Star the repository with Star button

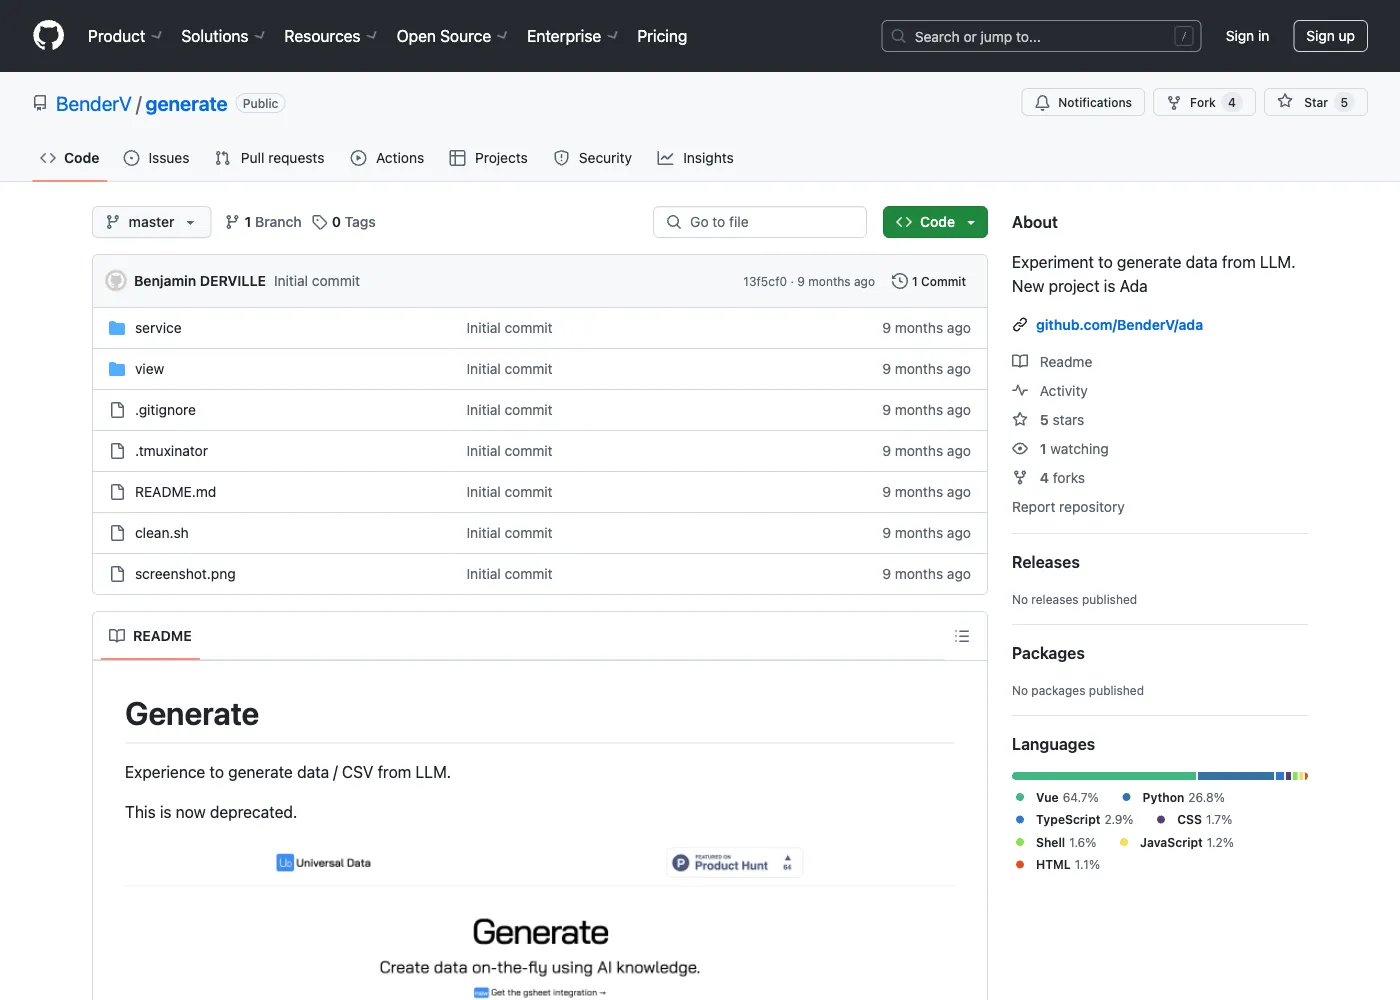click(1316, 102)
